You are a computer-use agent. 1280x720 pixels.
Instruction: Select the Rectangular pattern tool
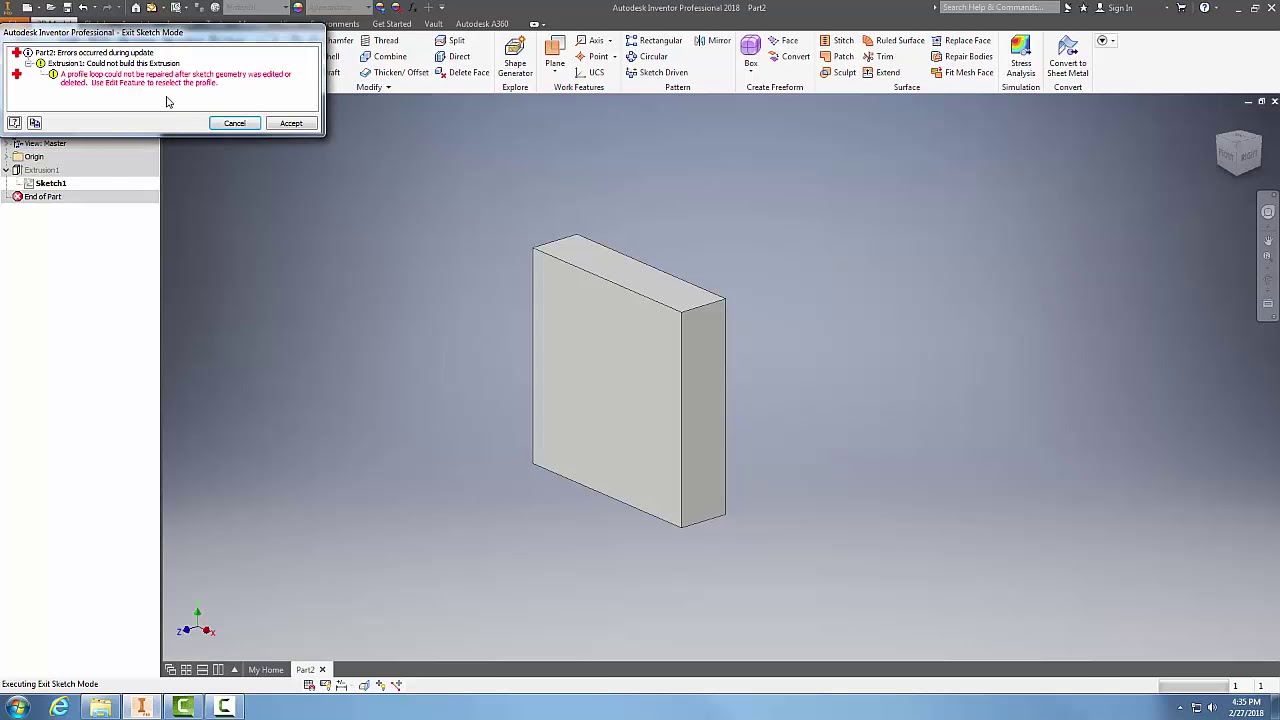point(654,40)
